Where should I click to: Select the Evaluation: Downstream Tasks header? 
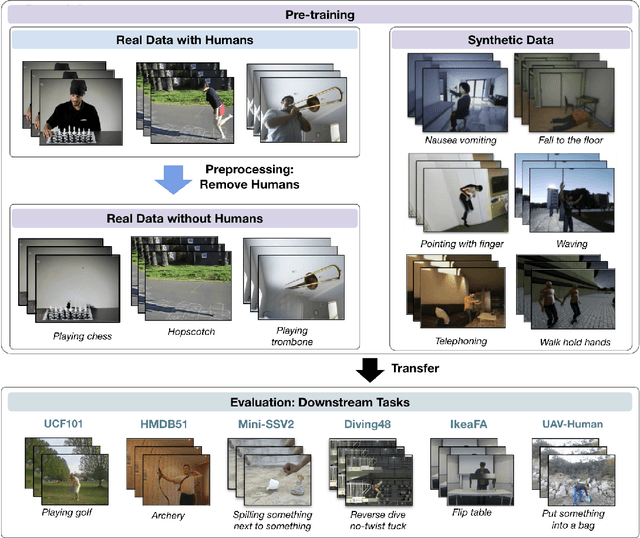coord(320,401)
